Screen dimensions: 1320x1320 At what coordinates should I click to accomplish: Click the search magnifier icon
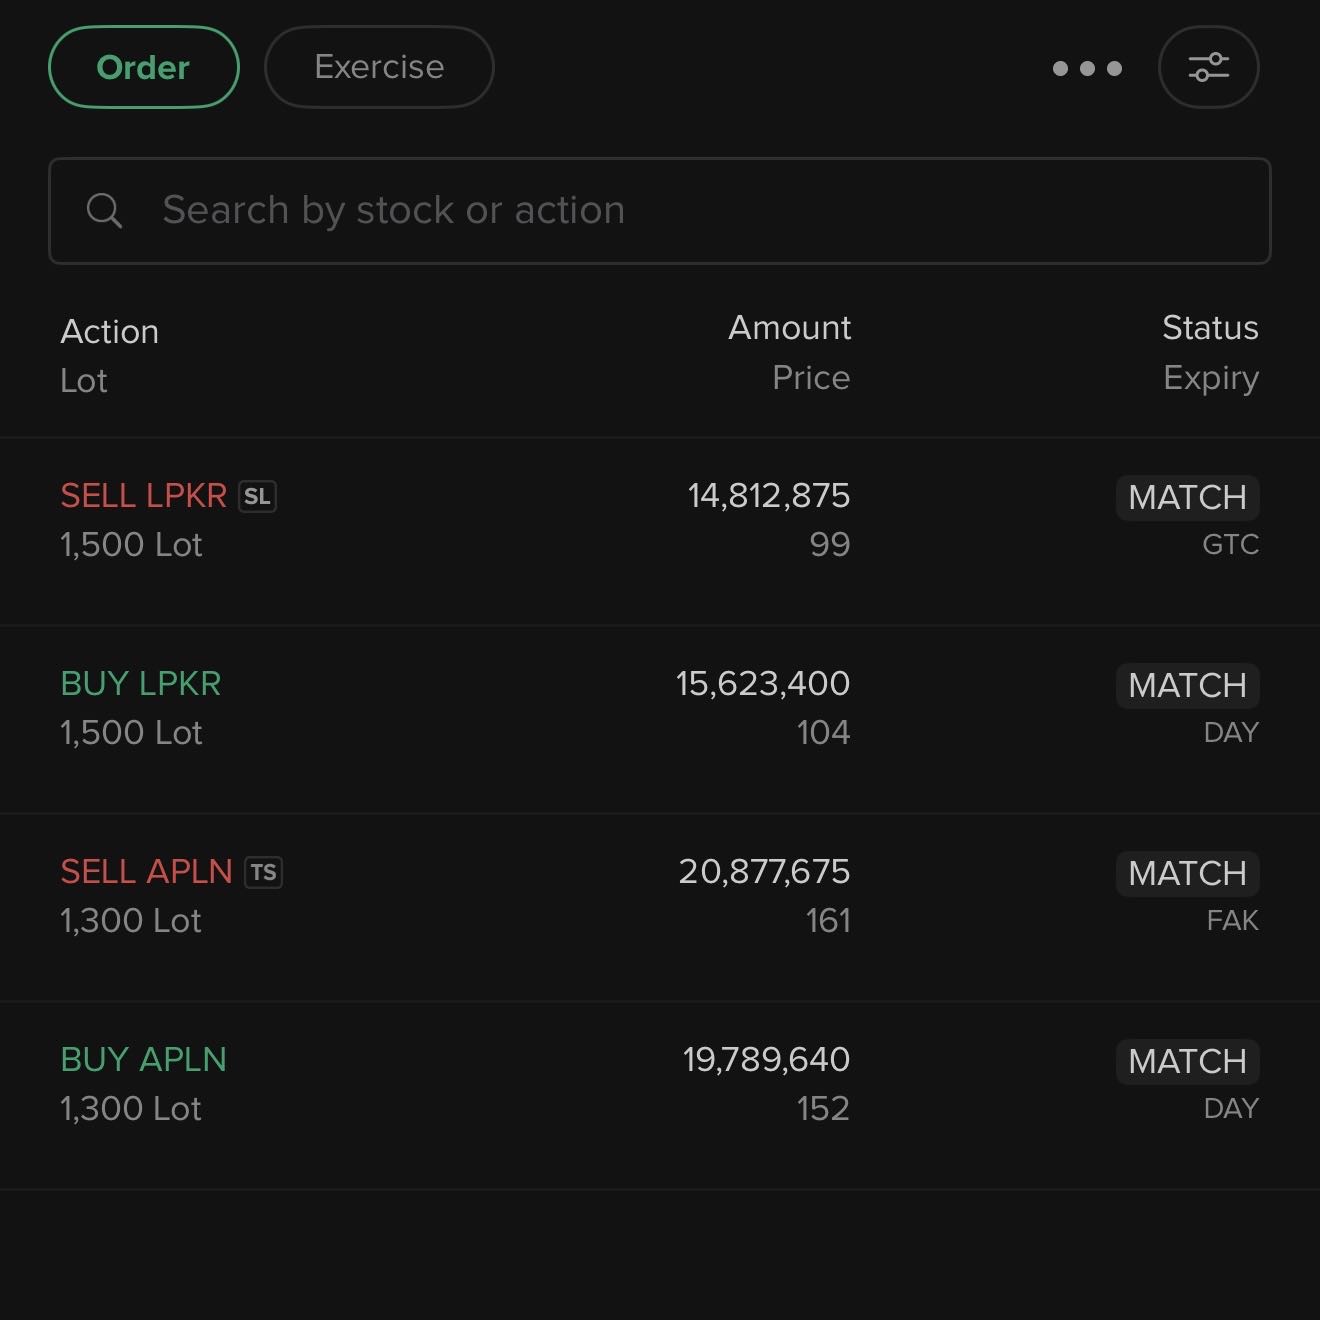pyautogui.click(x=104, y=211)
